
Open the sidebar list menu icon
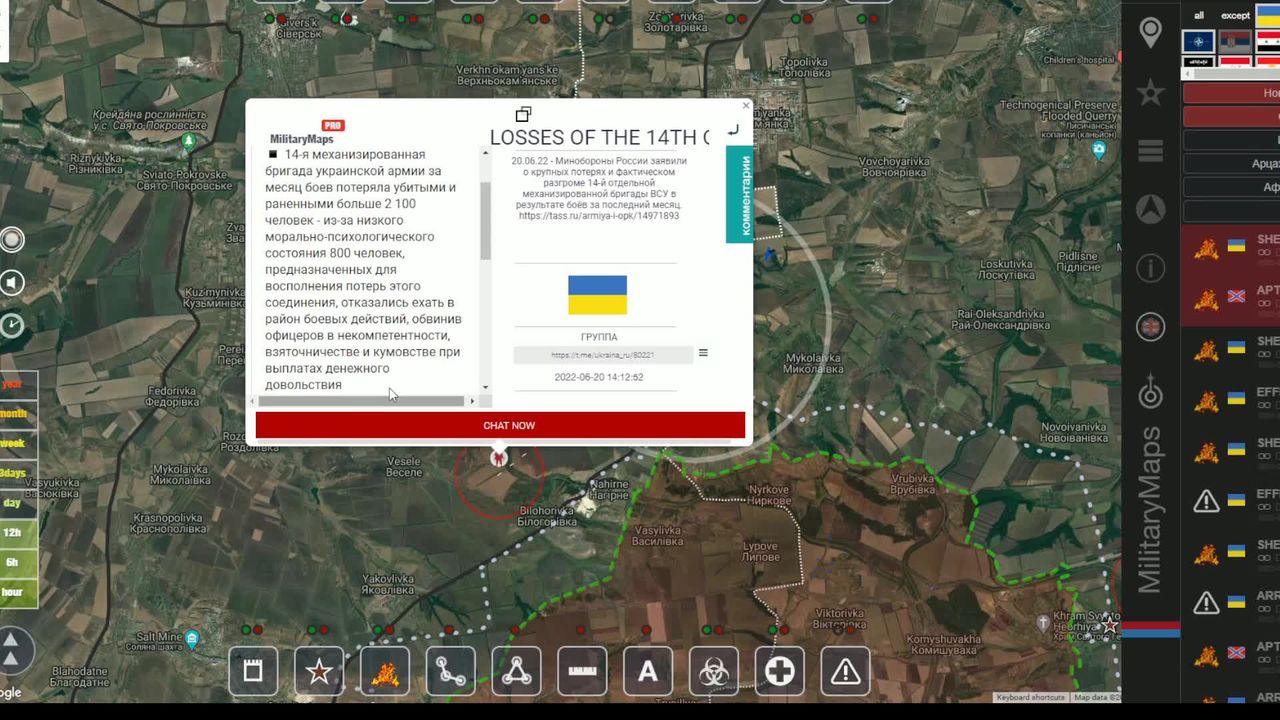(x=1151, y=151)
